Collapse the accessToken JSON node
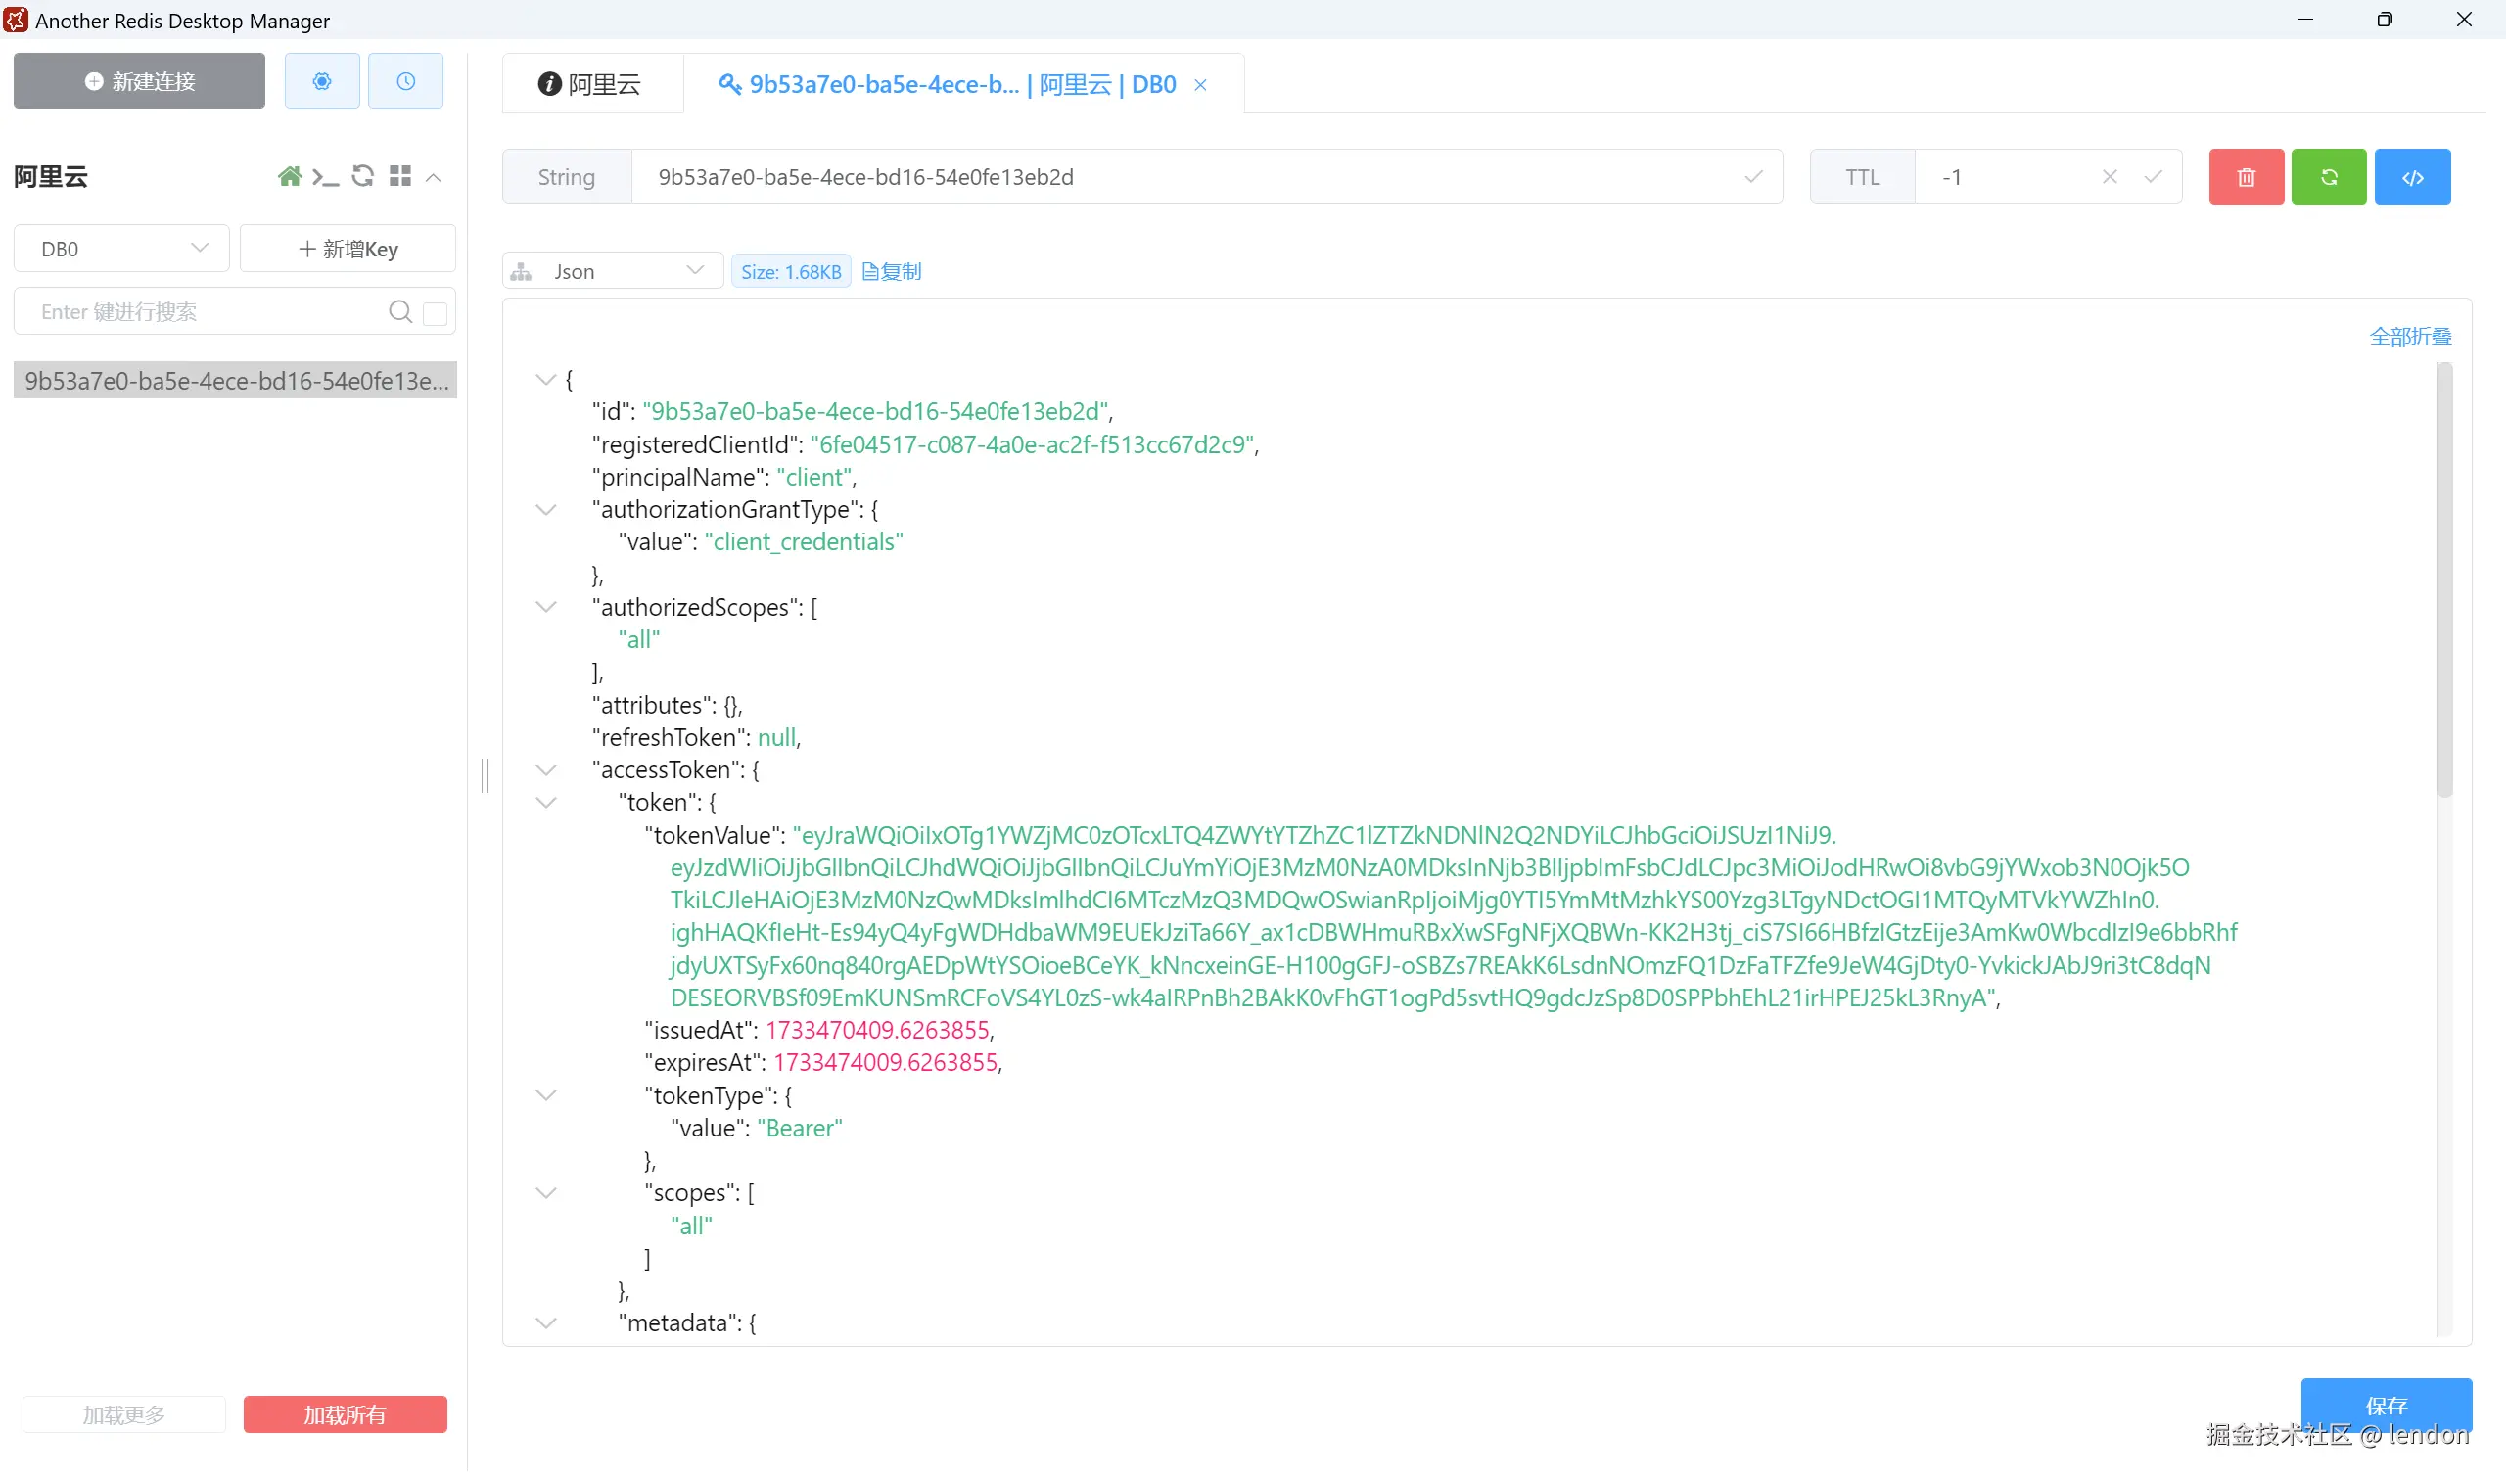Screen dimensions: 2506x1484 click(546, 770)
